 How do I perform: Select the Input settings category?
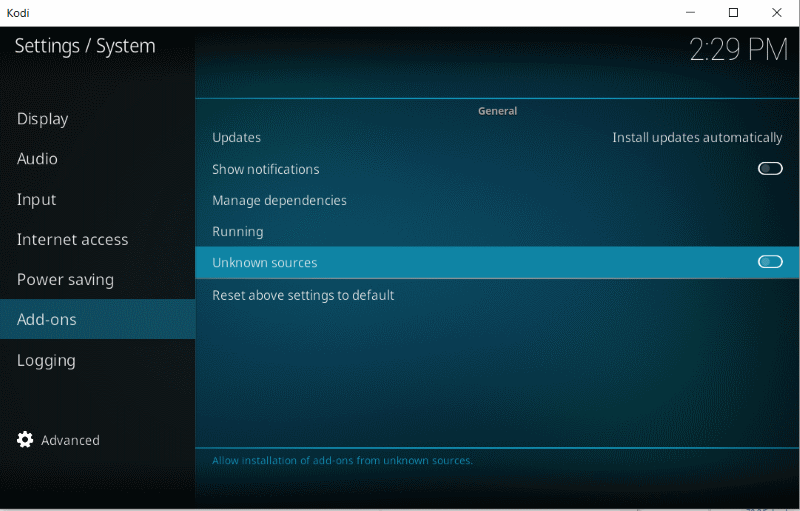[x=97, y=199]
